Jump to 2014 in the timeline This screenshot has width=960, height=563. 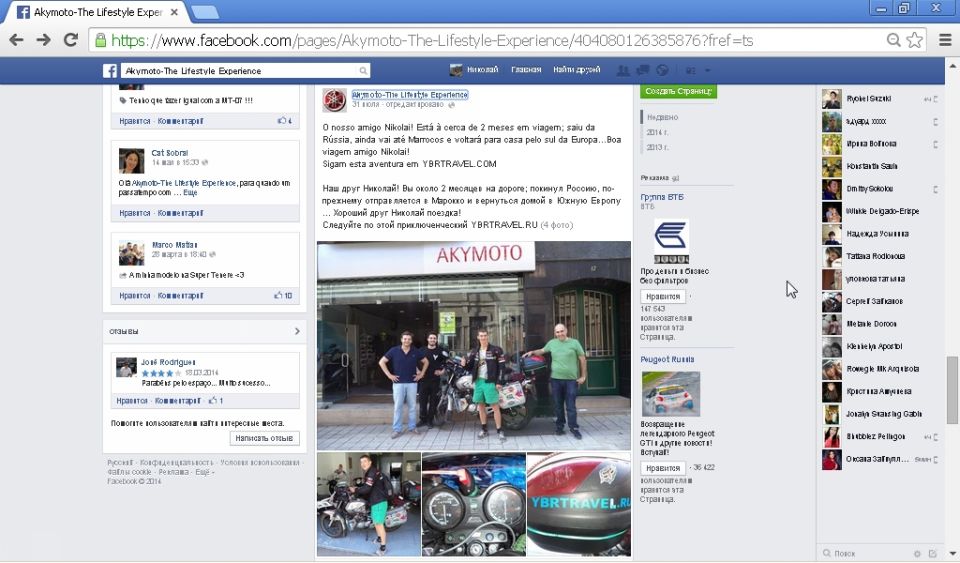pos(658,132)
